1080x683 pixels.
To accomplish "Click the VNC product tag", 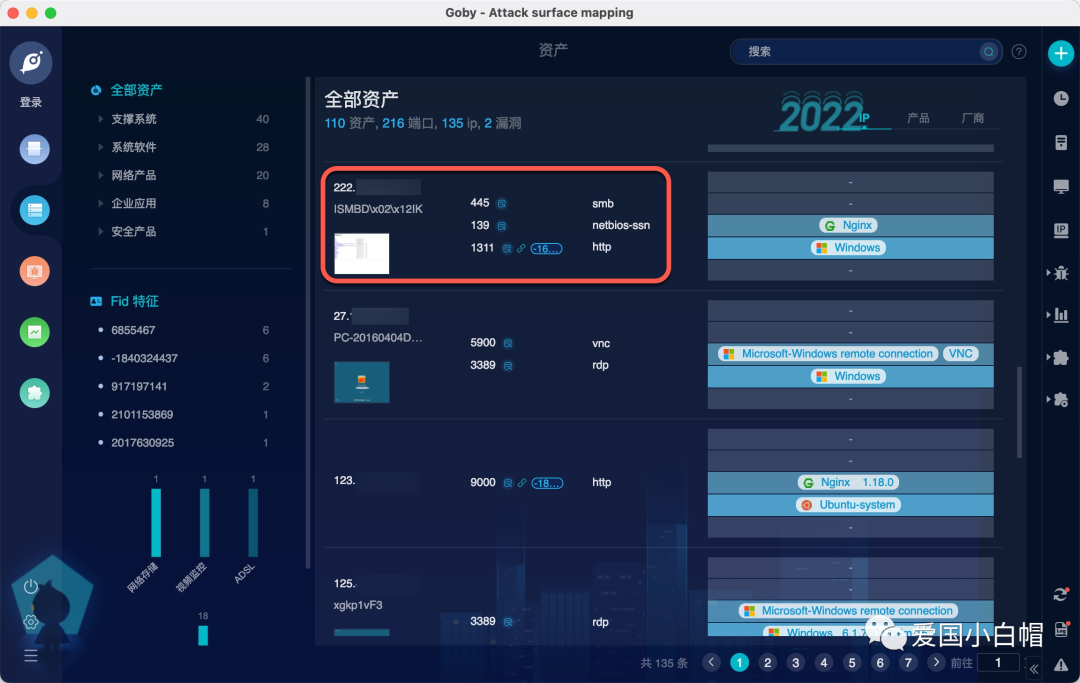I will tap(960, 354).
